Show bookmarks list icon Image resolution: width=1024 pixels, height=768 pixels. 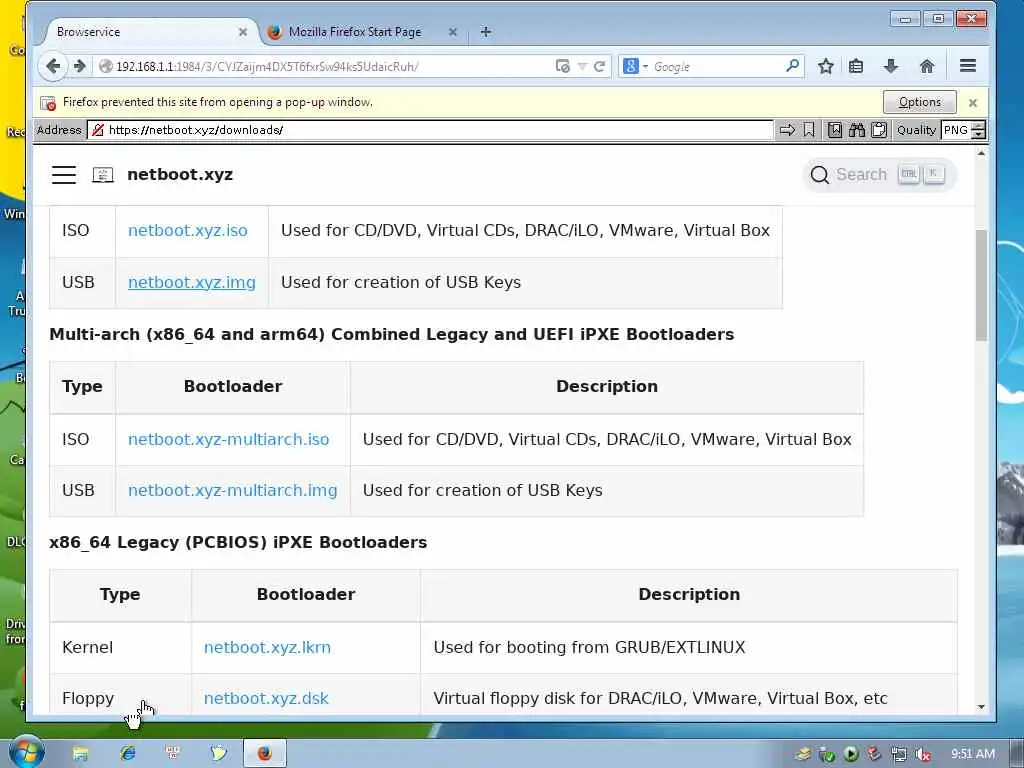pos(856,66)
